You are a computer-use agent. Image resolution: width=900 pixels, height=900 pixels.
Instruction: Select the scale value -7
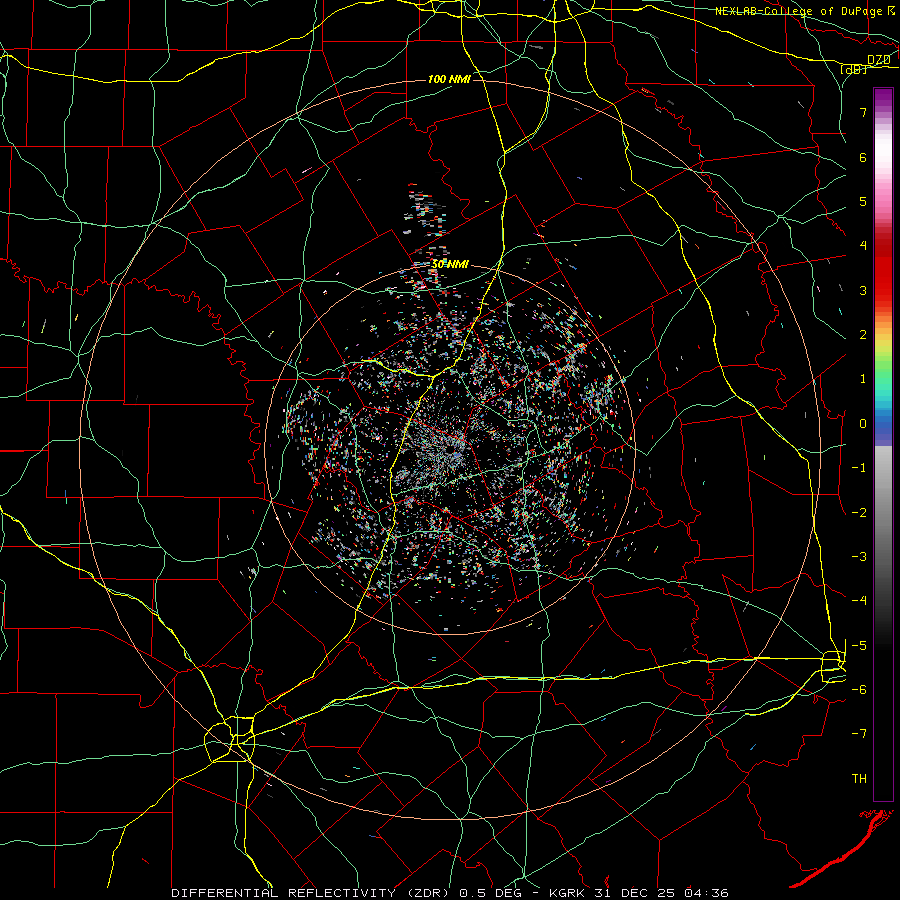tap(859, 734)
